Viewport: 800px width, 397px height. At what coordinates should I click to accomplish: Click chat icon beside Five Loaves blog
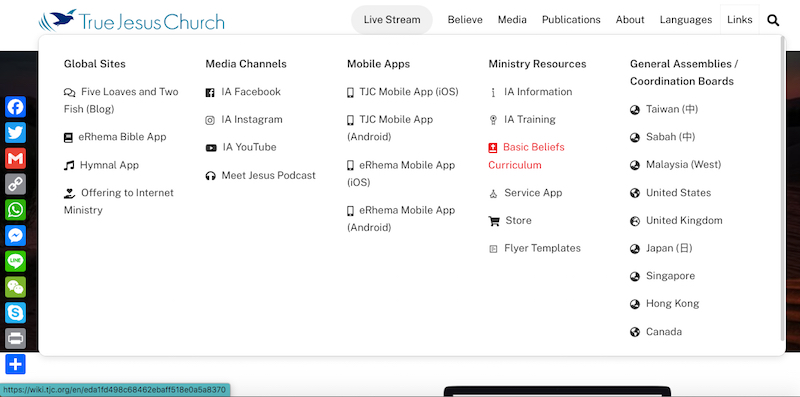(x=69, y=92)
